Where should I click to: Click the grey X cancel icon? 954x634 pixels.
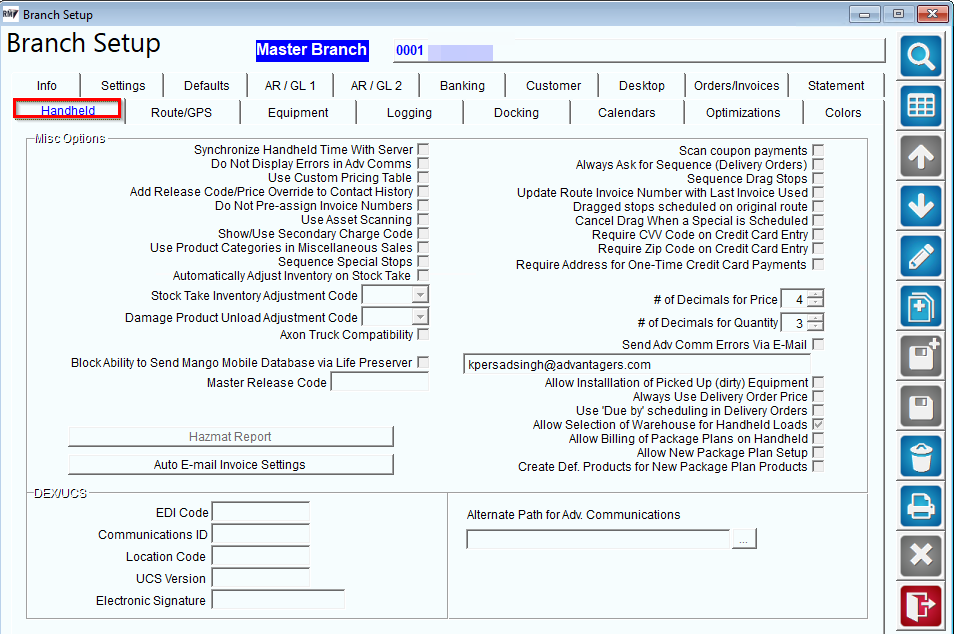[921, 556]
